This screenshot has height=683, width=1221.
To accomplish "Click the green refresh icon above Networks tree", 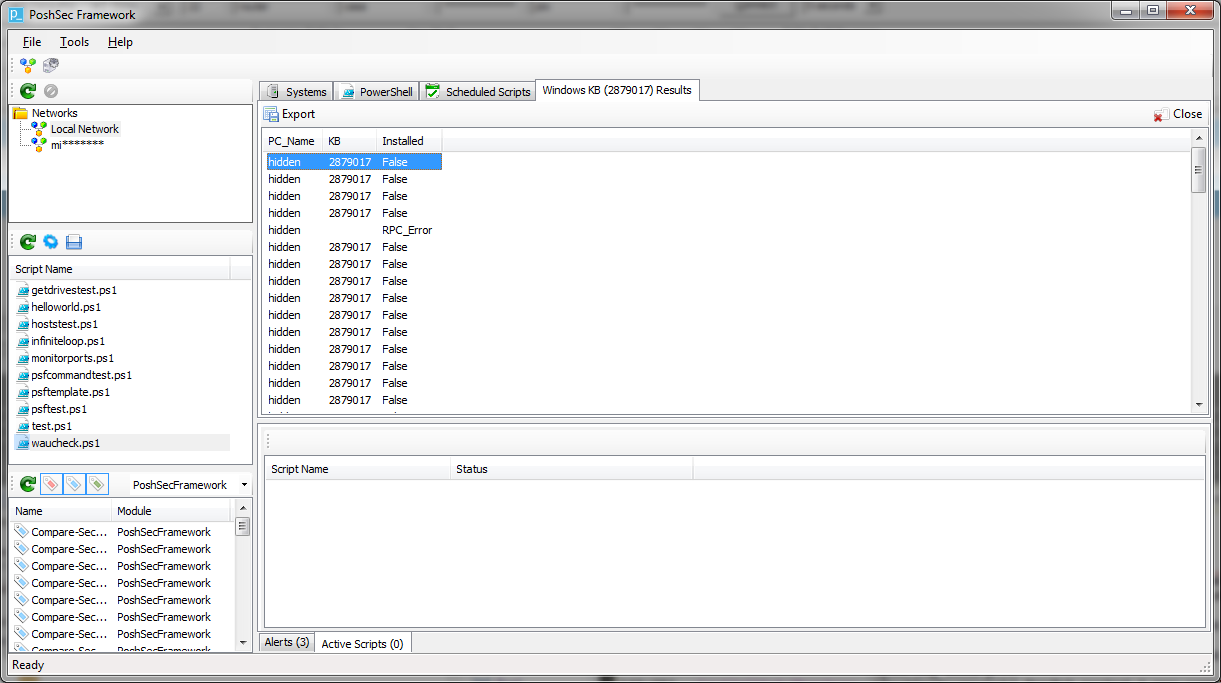I will point(28,91).
